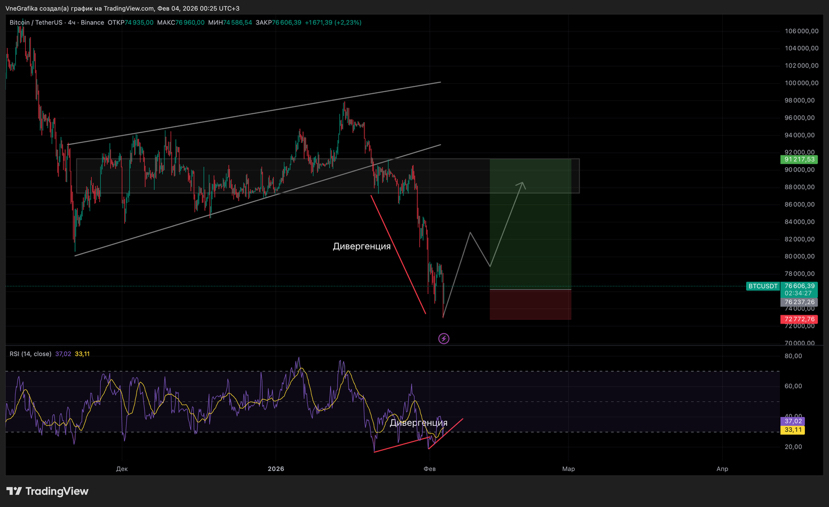
Task: Click the МАКС 76 960,00 high value
Action: pos(180,23)
